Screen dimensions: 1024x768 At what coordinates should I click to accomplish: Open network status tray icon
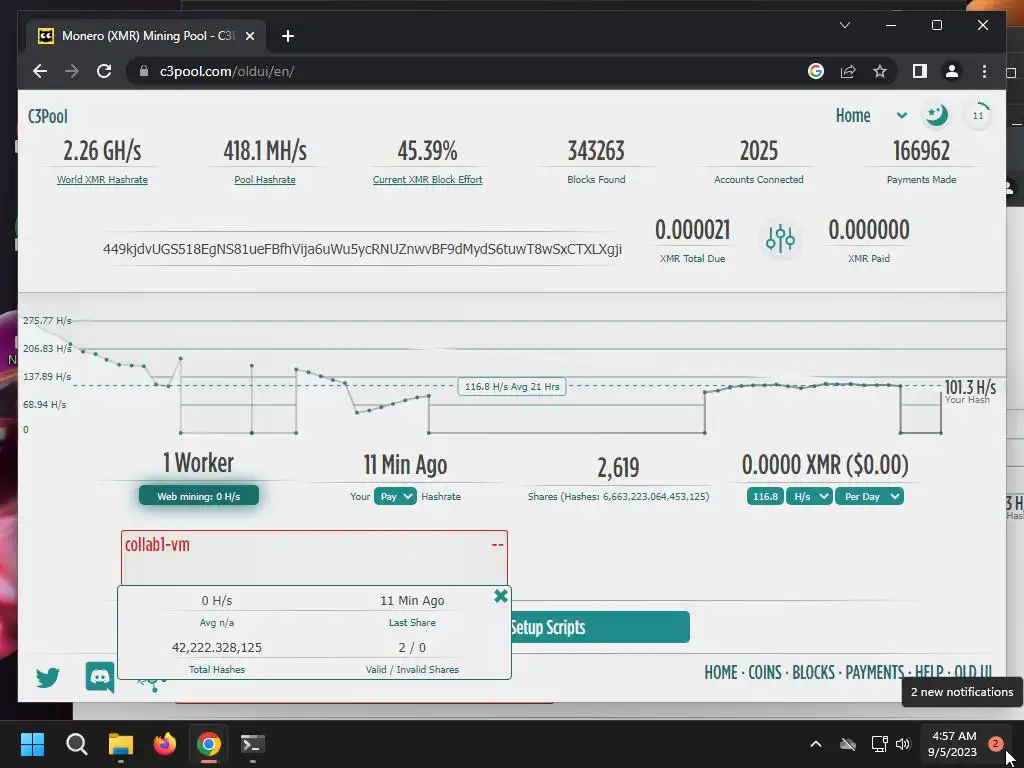pos(879,744)
